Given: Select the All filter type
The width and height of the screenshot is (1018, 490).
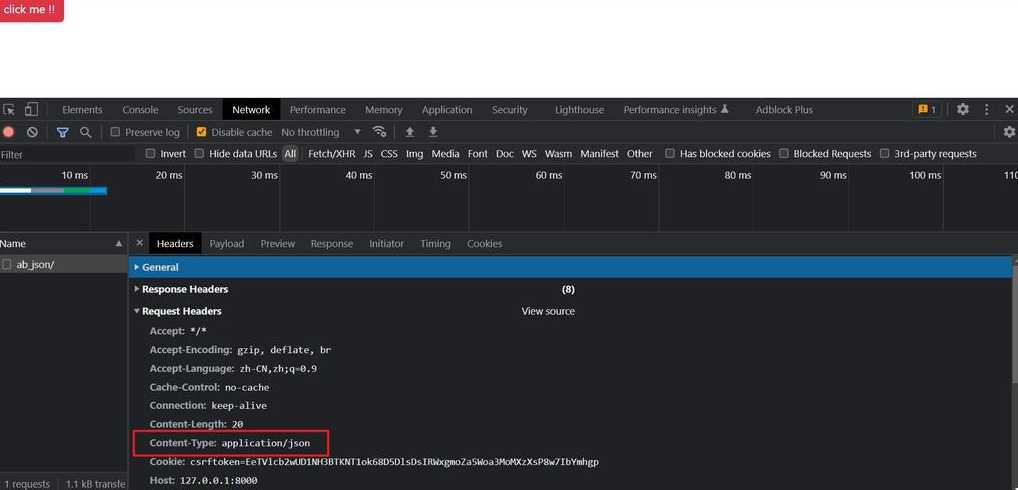Looking at the screenshot, I should pos(290,154).
